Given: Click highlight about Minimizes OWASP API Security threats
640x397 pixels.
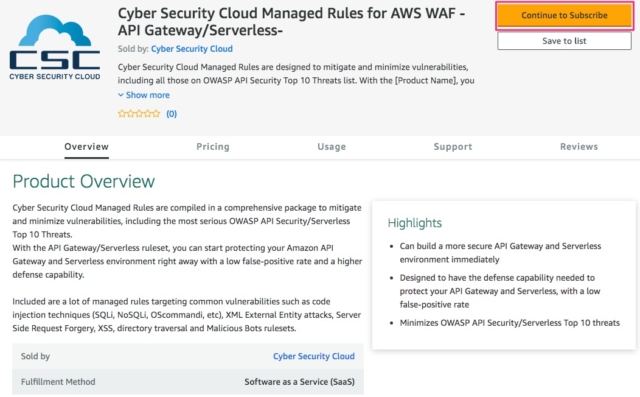Looking at the screenshot, I should click(509, 323).
